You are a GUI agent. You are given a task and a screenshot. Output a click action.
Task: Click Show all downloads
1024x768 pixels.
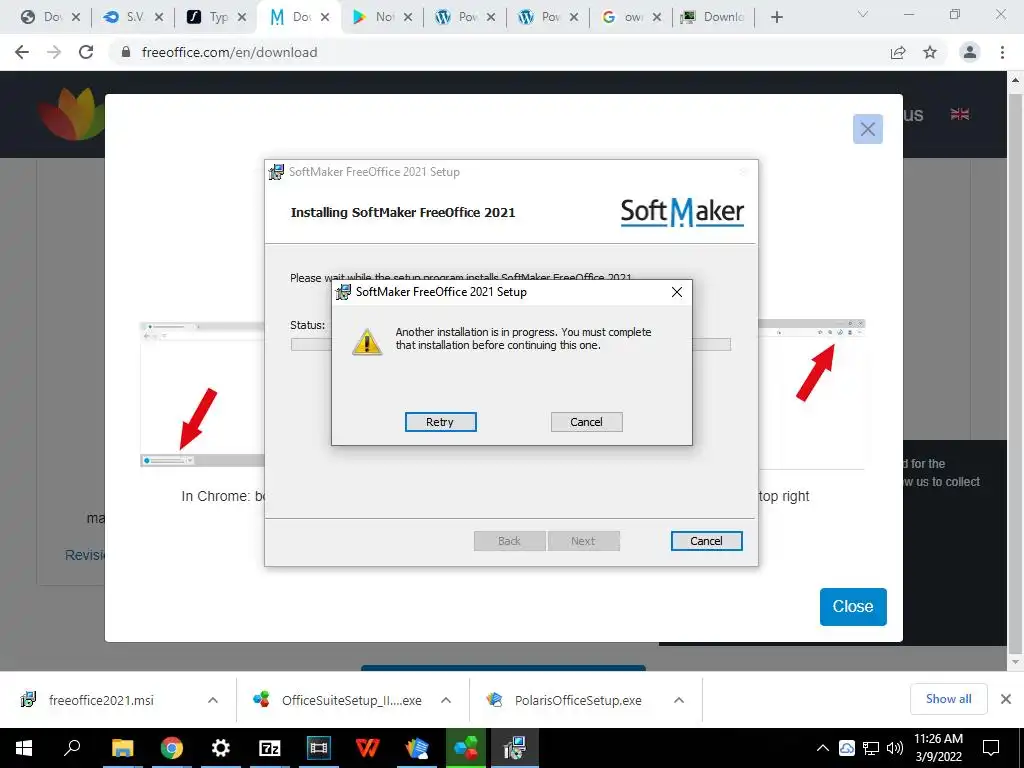tap(948, 699)
